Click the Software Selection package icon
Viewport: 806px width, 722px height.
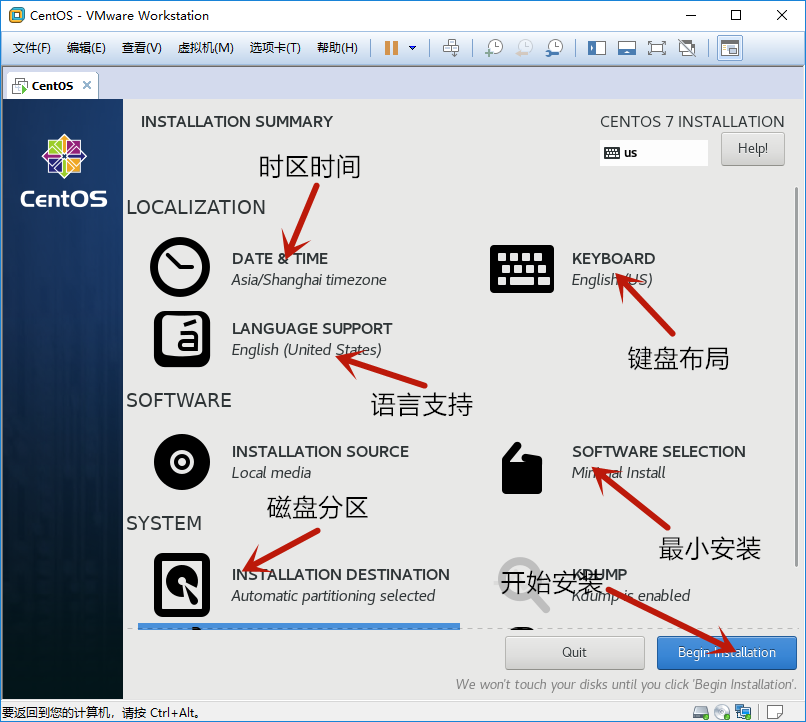522,468
